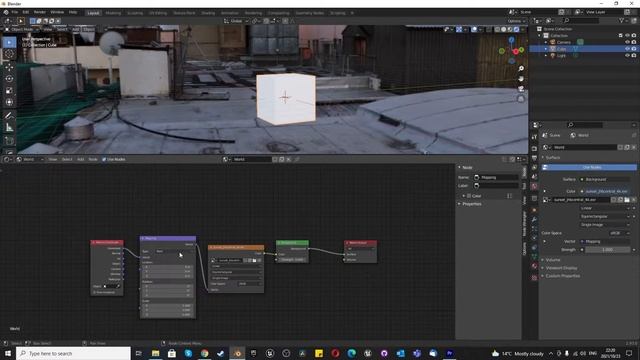This screenshot has height=360, width=640.
Task: Select the Scale tool in viewport toolbar
Action: (9, 90)
